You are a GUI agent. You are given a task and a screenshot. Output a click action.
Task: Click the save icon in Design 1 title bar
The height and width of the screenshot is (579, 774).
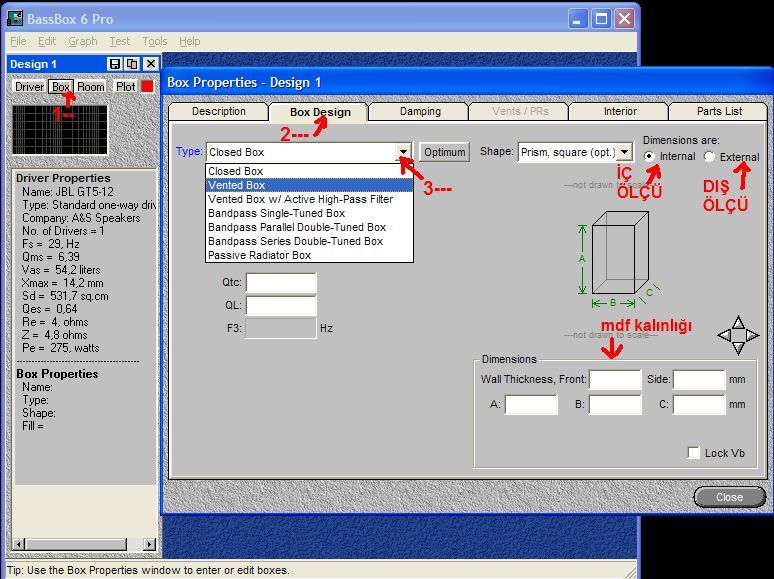click(116, 64)
